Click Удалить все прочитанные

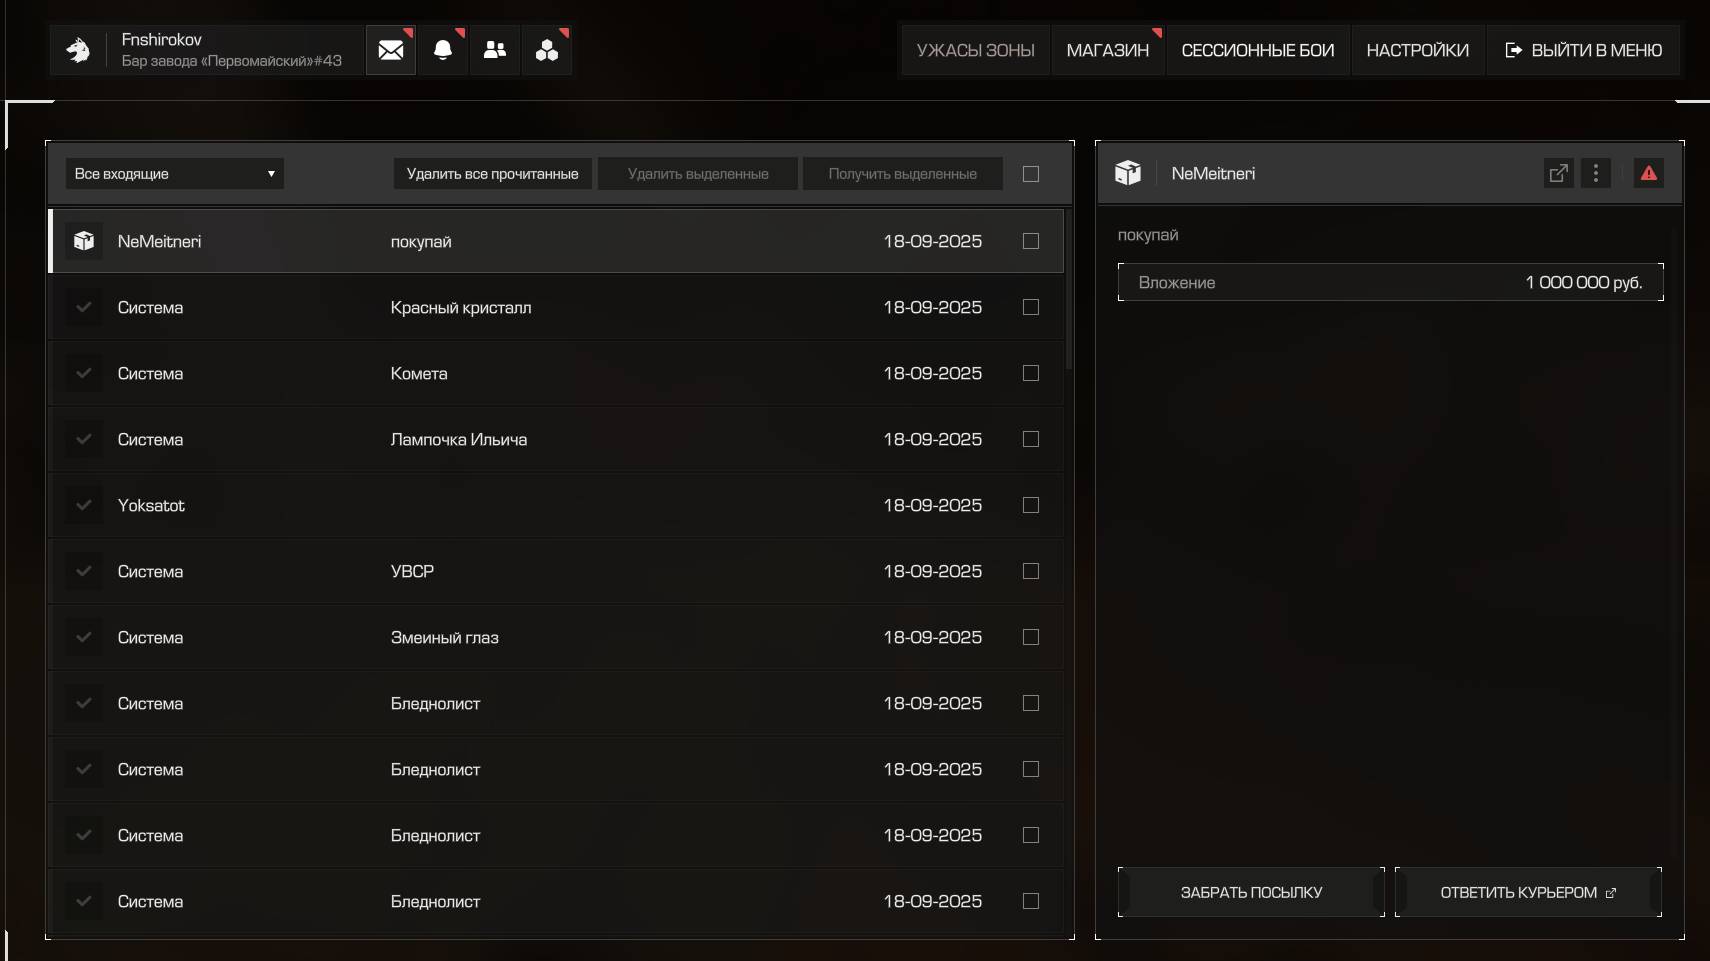pyautogui.click(x=492, y=174)
